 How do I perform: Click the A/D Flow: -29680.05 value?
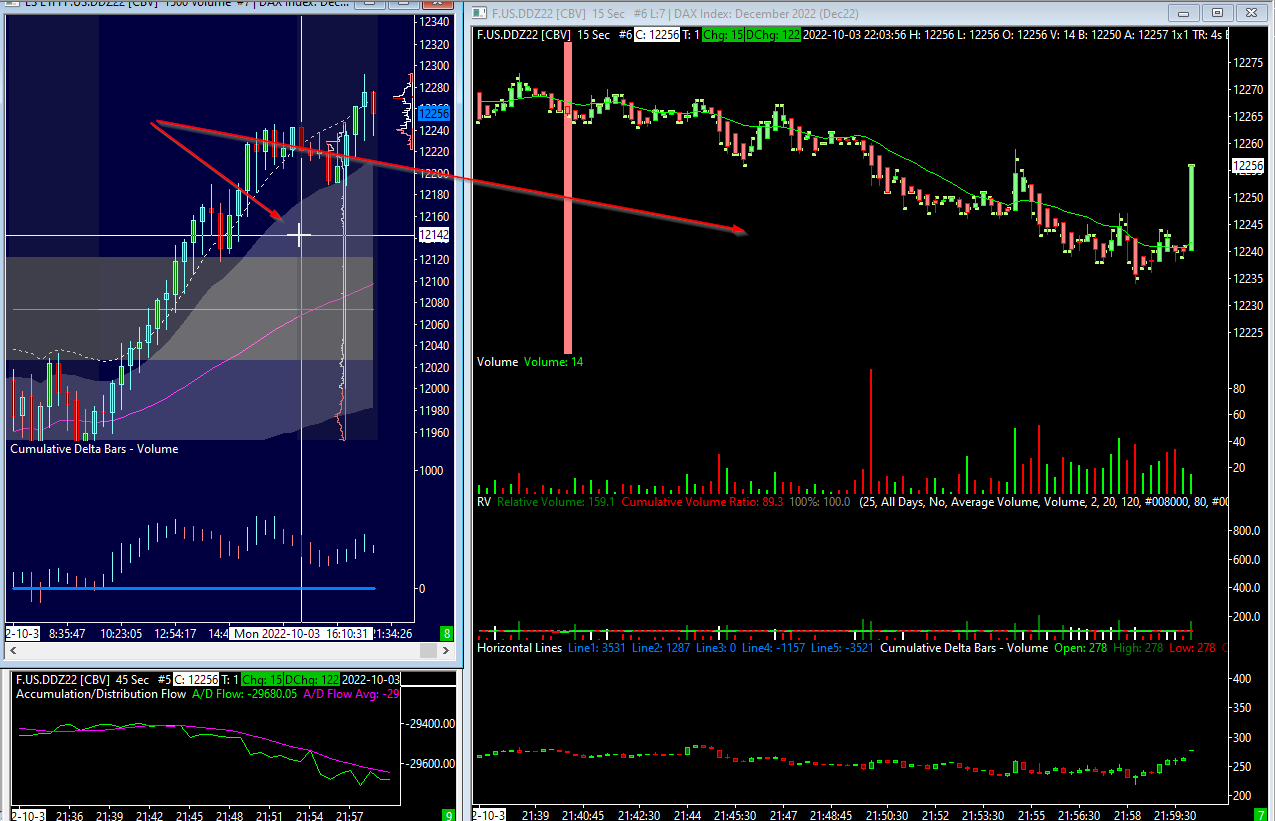244,694
